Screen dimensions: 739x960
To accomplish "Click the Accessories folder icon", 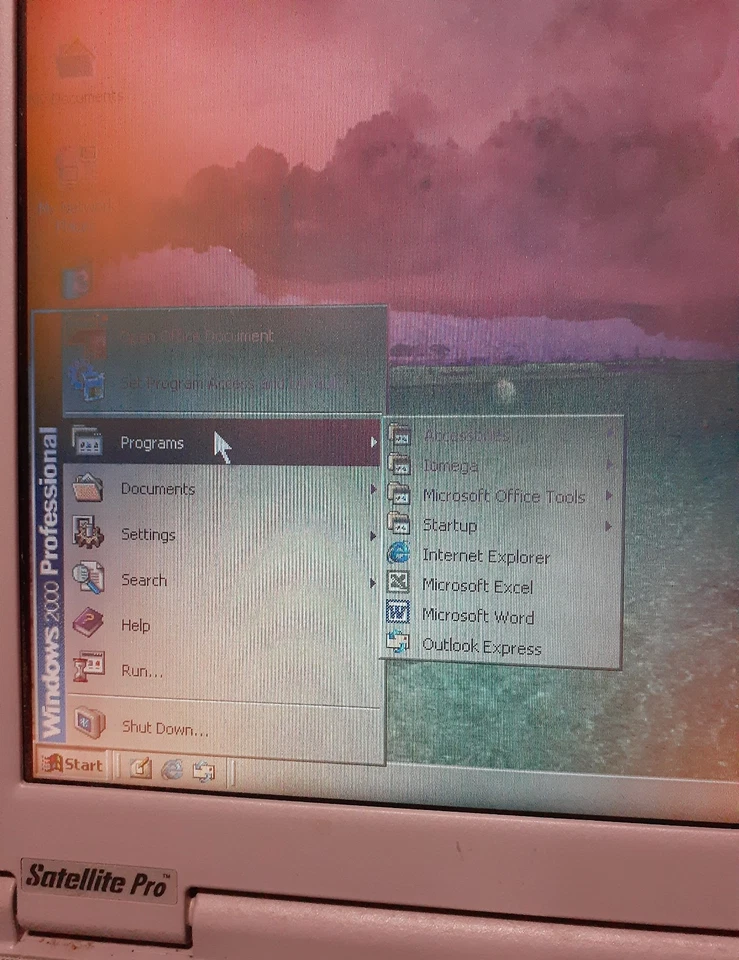I will click(399, 435).
